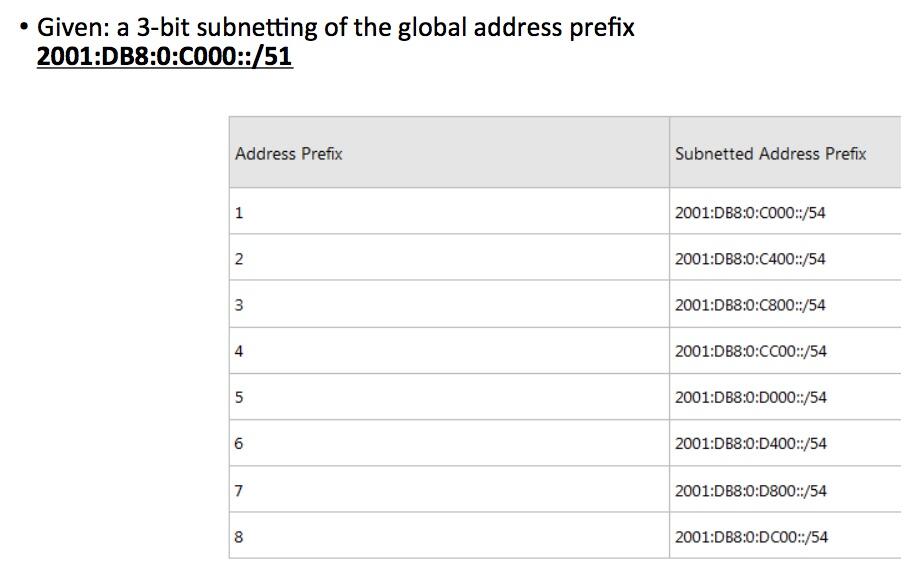Select the 'Subnetted Address Prefix' column header

(770, 154)
